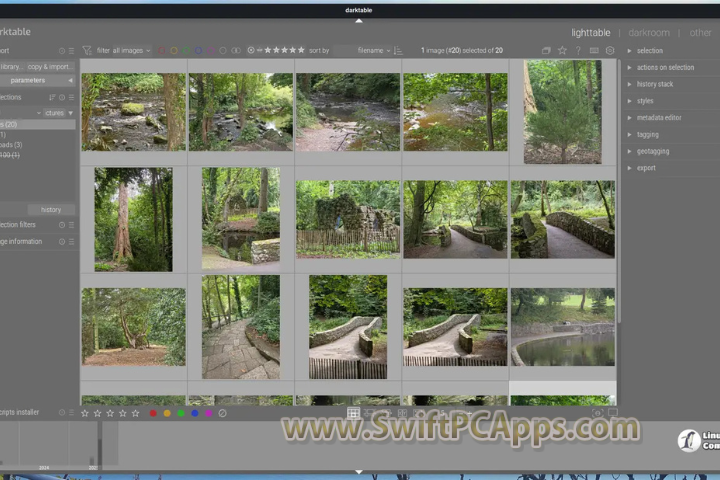Select the stone ruins with fence thumbnail
Screen dimensions: 720x480
348,219
